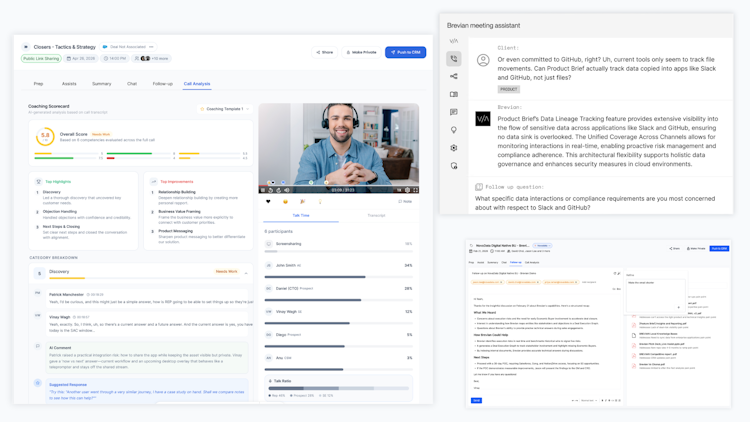The width and height of the screenshot is (750, 422).
Task: React with the party popper emoji under video
Action: point(302,201)
